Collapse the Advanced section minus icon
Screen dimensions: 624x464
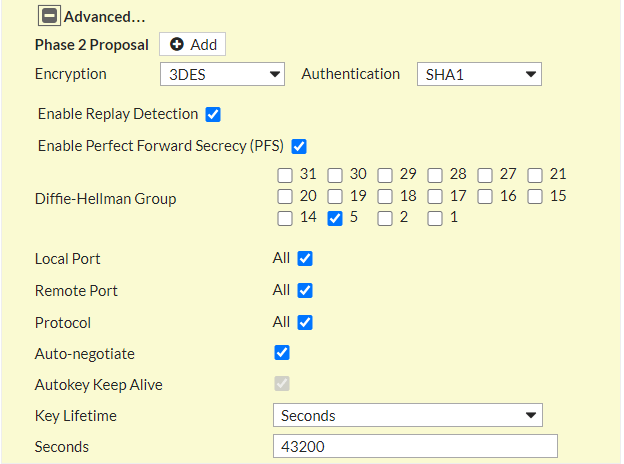[x=49, y=16]
